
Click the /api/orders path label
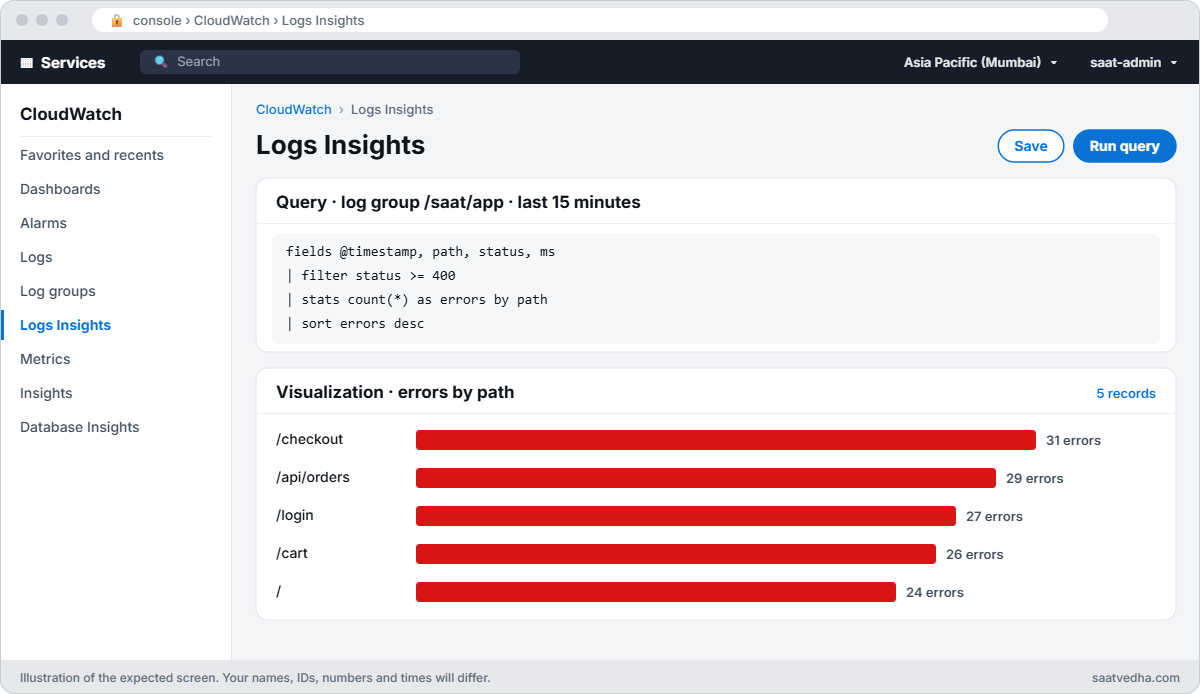pos(313,477)
